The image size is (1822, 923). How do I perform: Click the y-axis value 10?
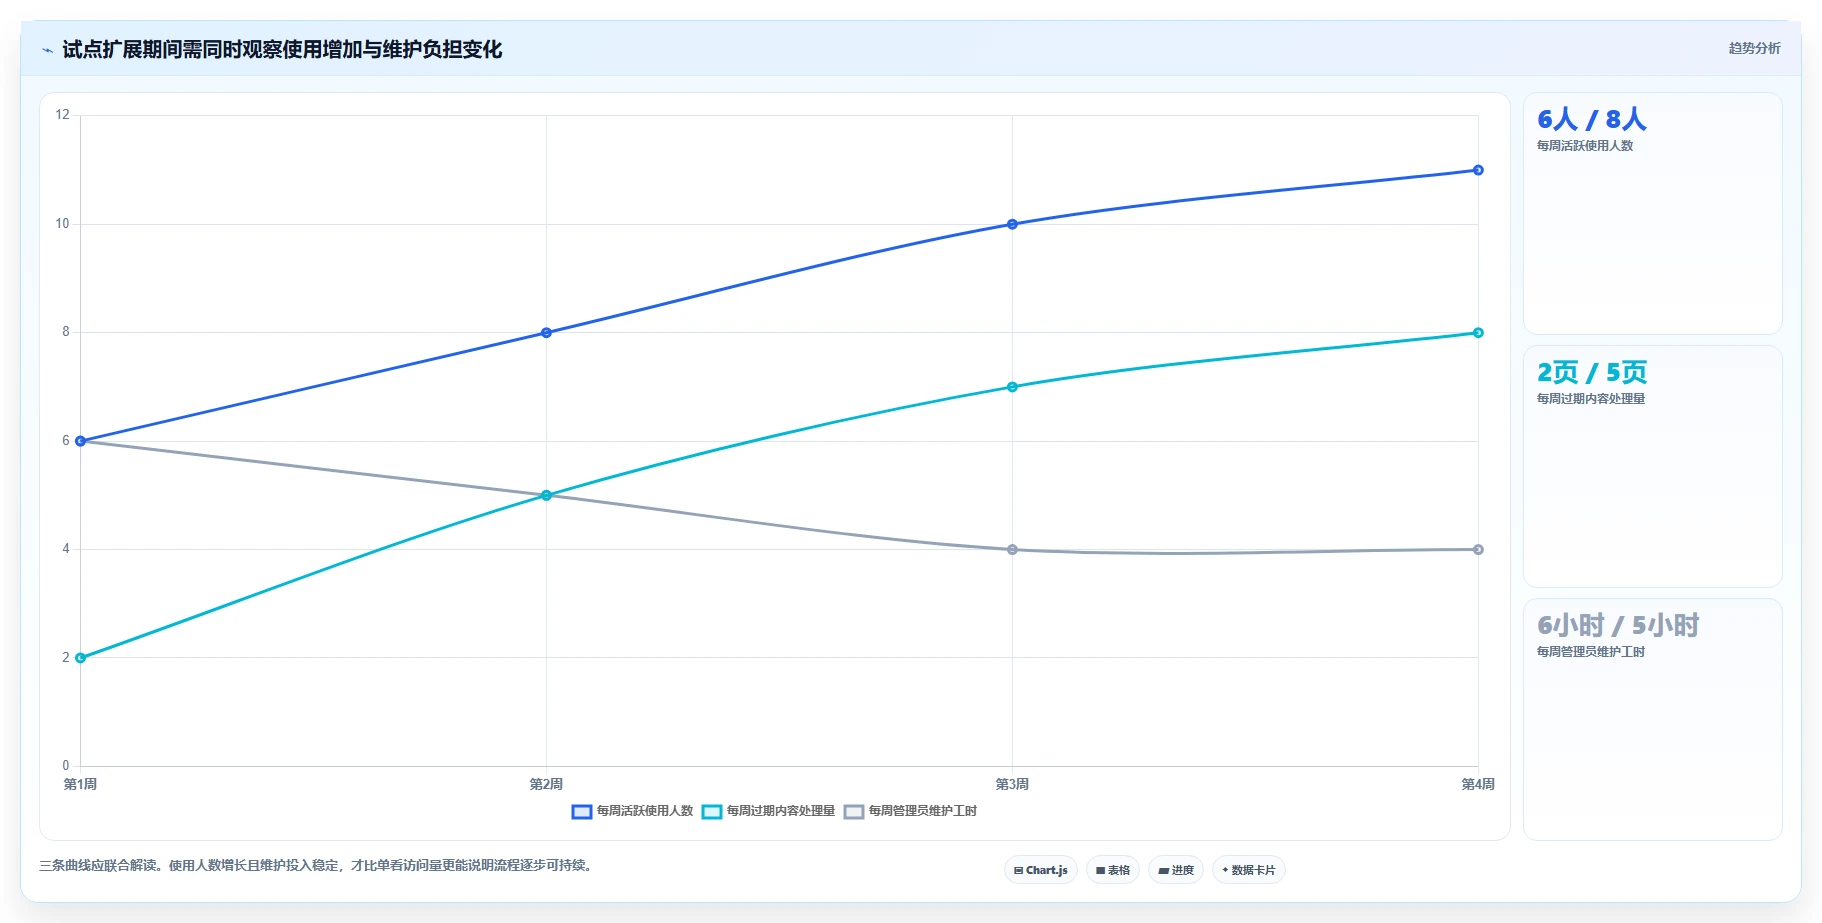(63, 224)
